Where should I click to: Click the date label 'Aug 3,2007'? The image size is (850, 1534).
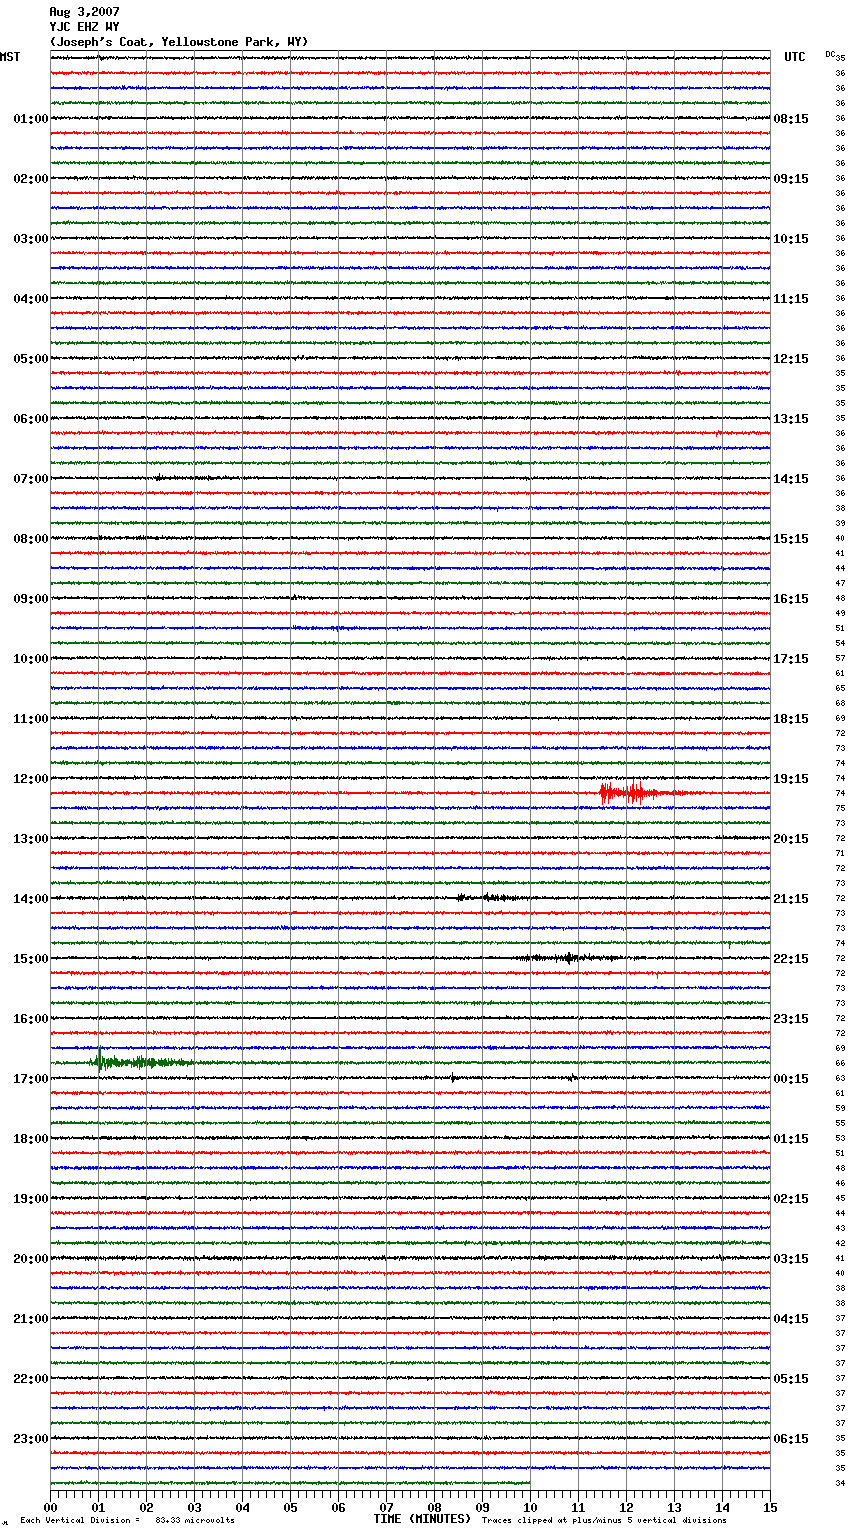(x=84, y=12)
